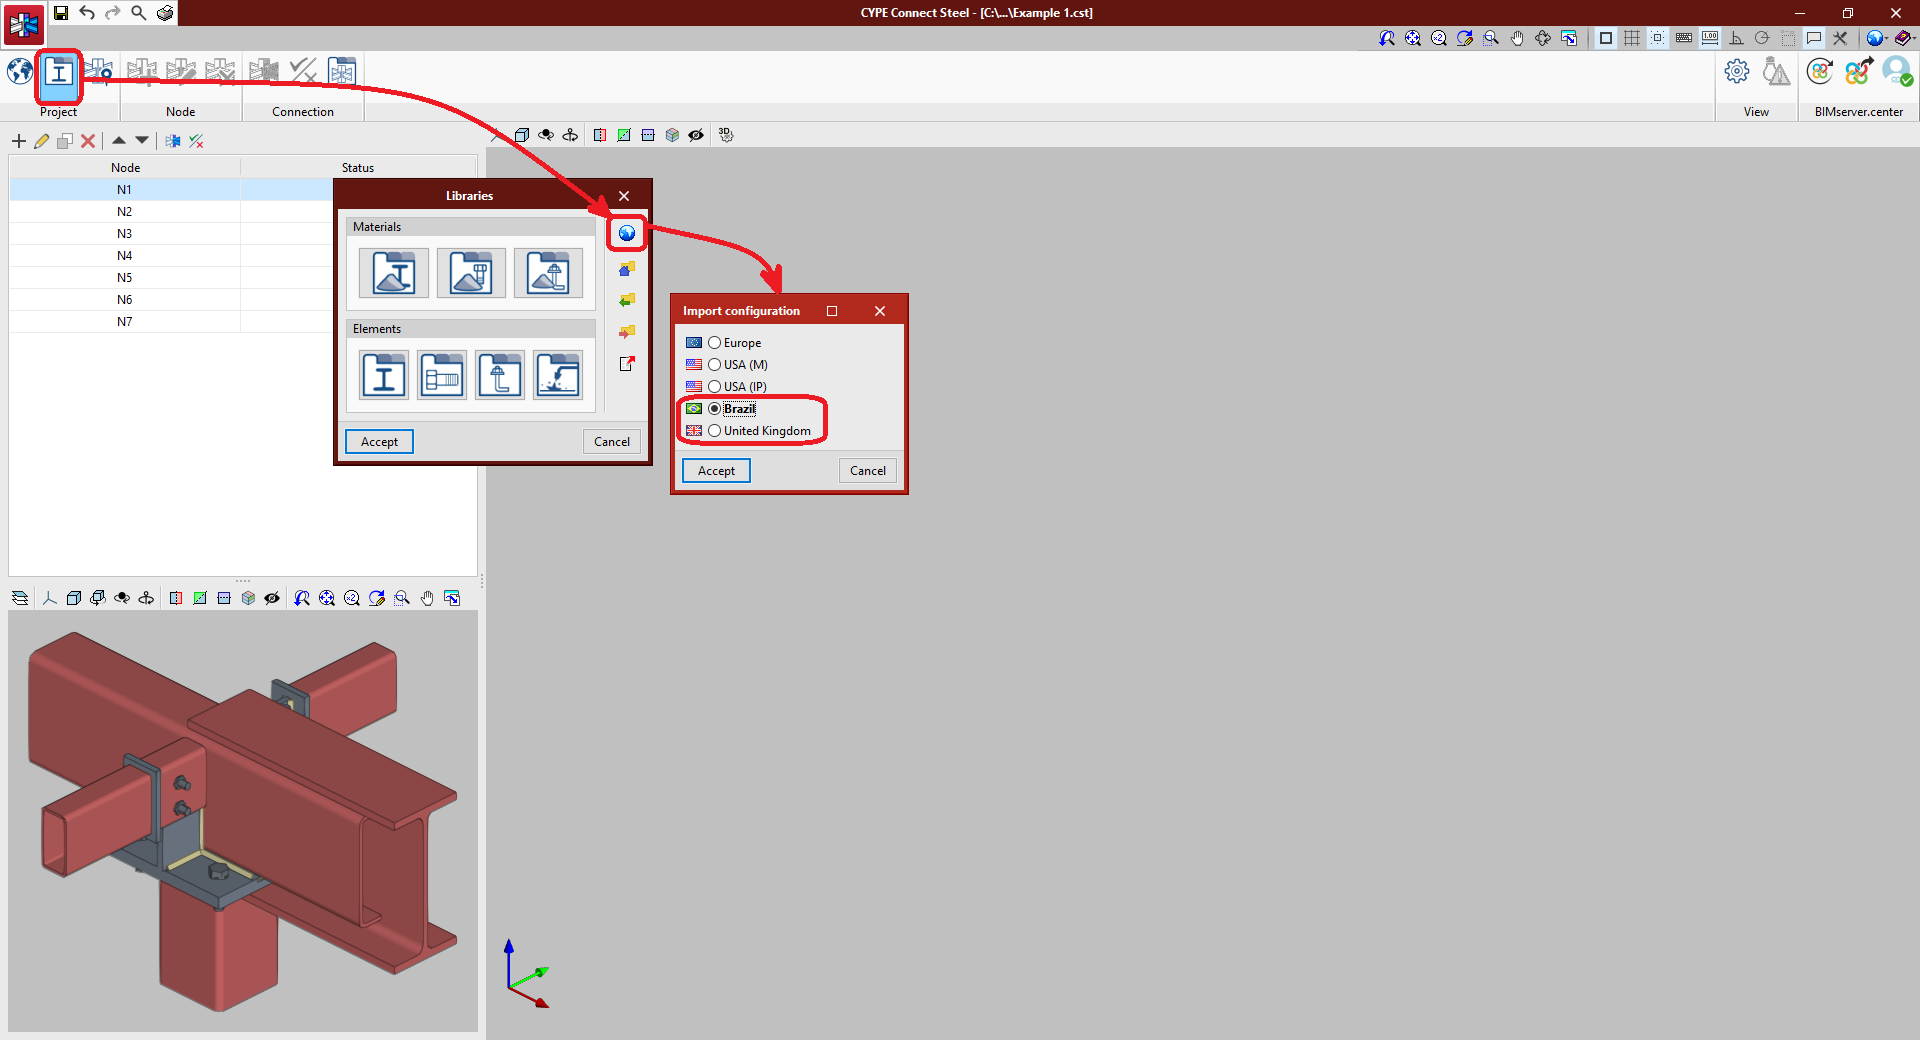The image size is (1920, 1040).
Task: Select the Europe radio button
Action: click(x=714, y=343)
